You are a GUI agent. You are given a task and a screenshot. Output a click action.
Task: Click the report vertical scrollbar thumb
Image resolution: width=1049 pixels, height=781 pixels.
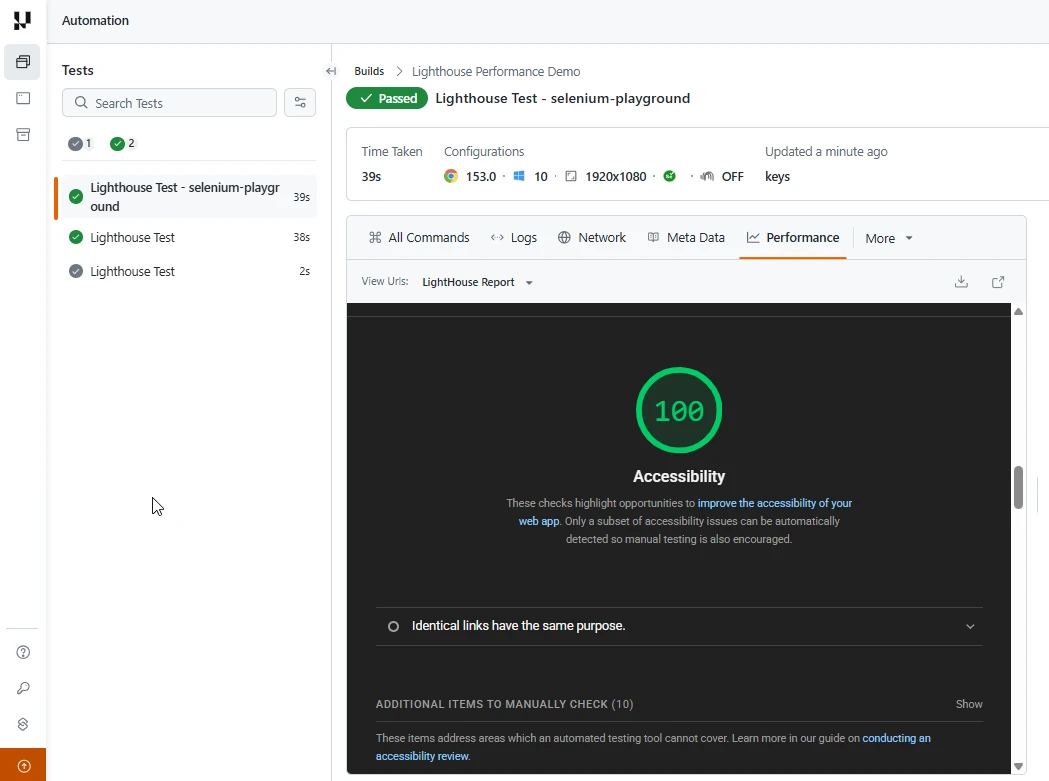1018,487
